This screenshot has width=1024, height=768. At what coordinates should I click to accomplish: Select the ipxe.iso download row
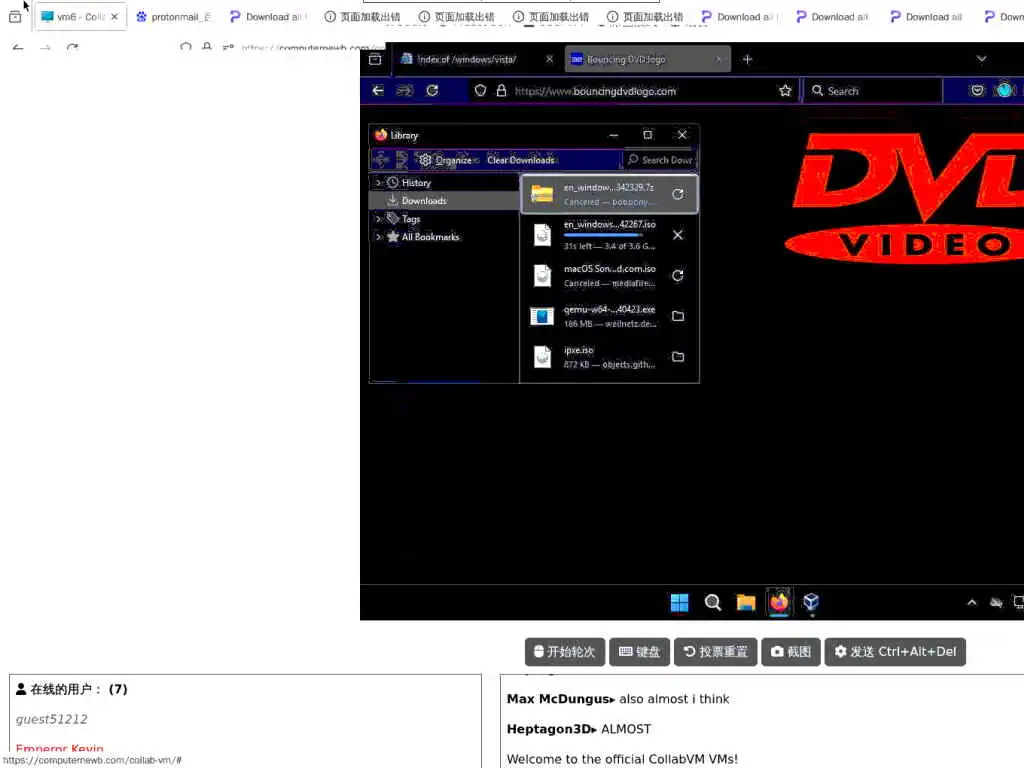coord(609,357)
